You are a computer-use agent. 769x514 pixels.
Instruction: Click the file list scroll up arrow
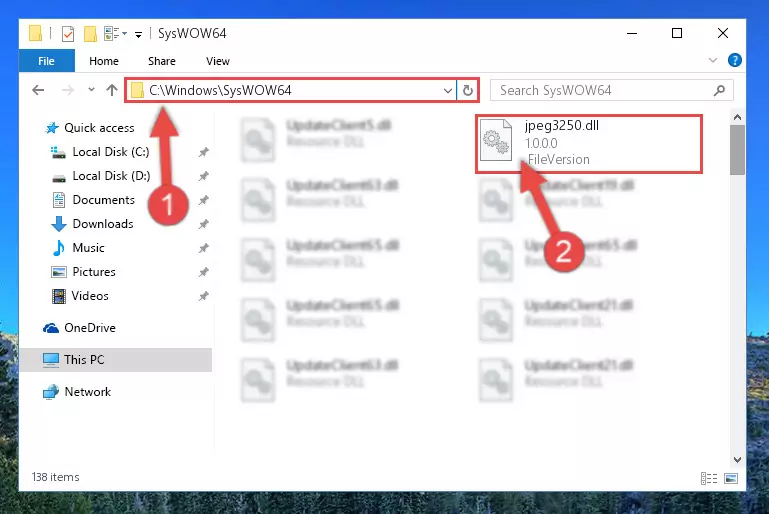click(x=737, y=118)
